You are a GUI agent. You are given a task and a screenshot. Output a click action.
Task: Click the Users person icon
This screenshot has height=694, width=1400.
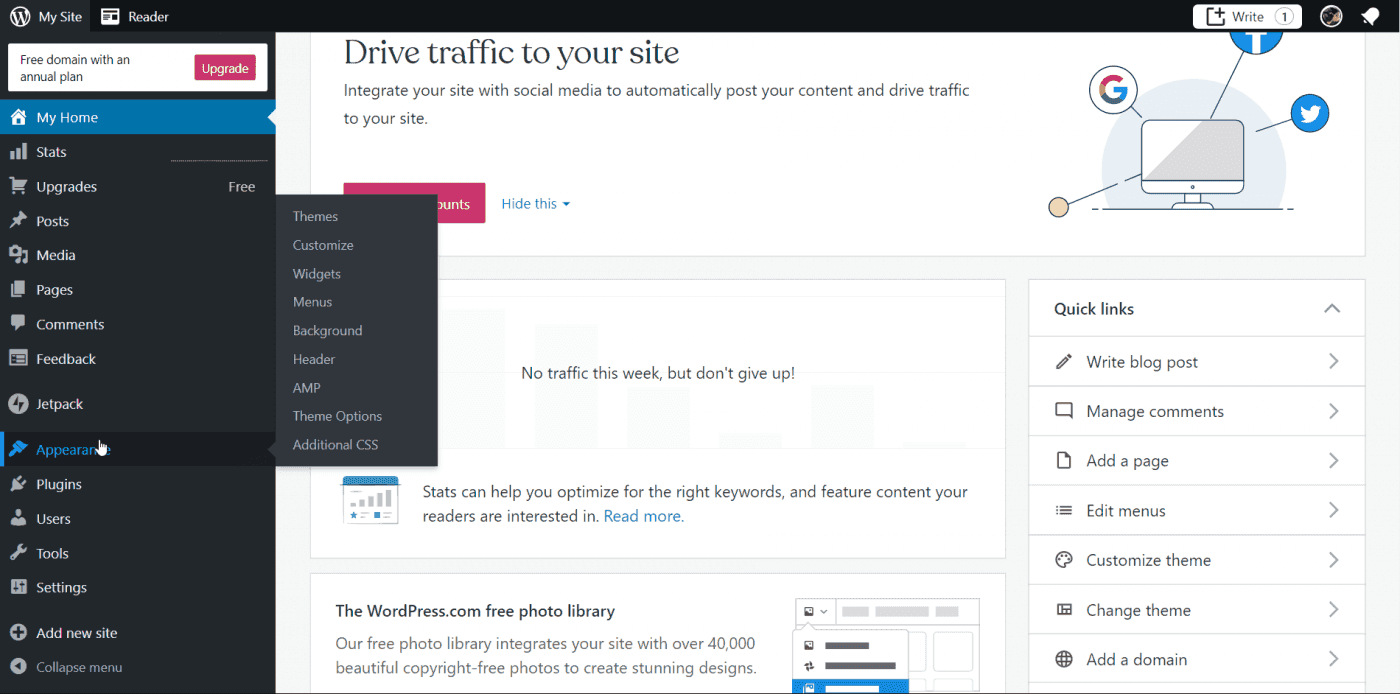tap(18, 519)
